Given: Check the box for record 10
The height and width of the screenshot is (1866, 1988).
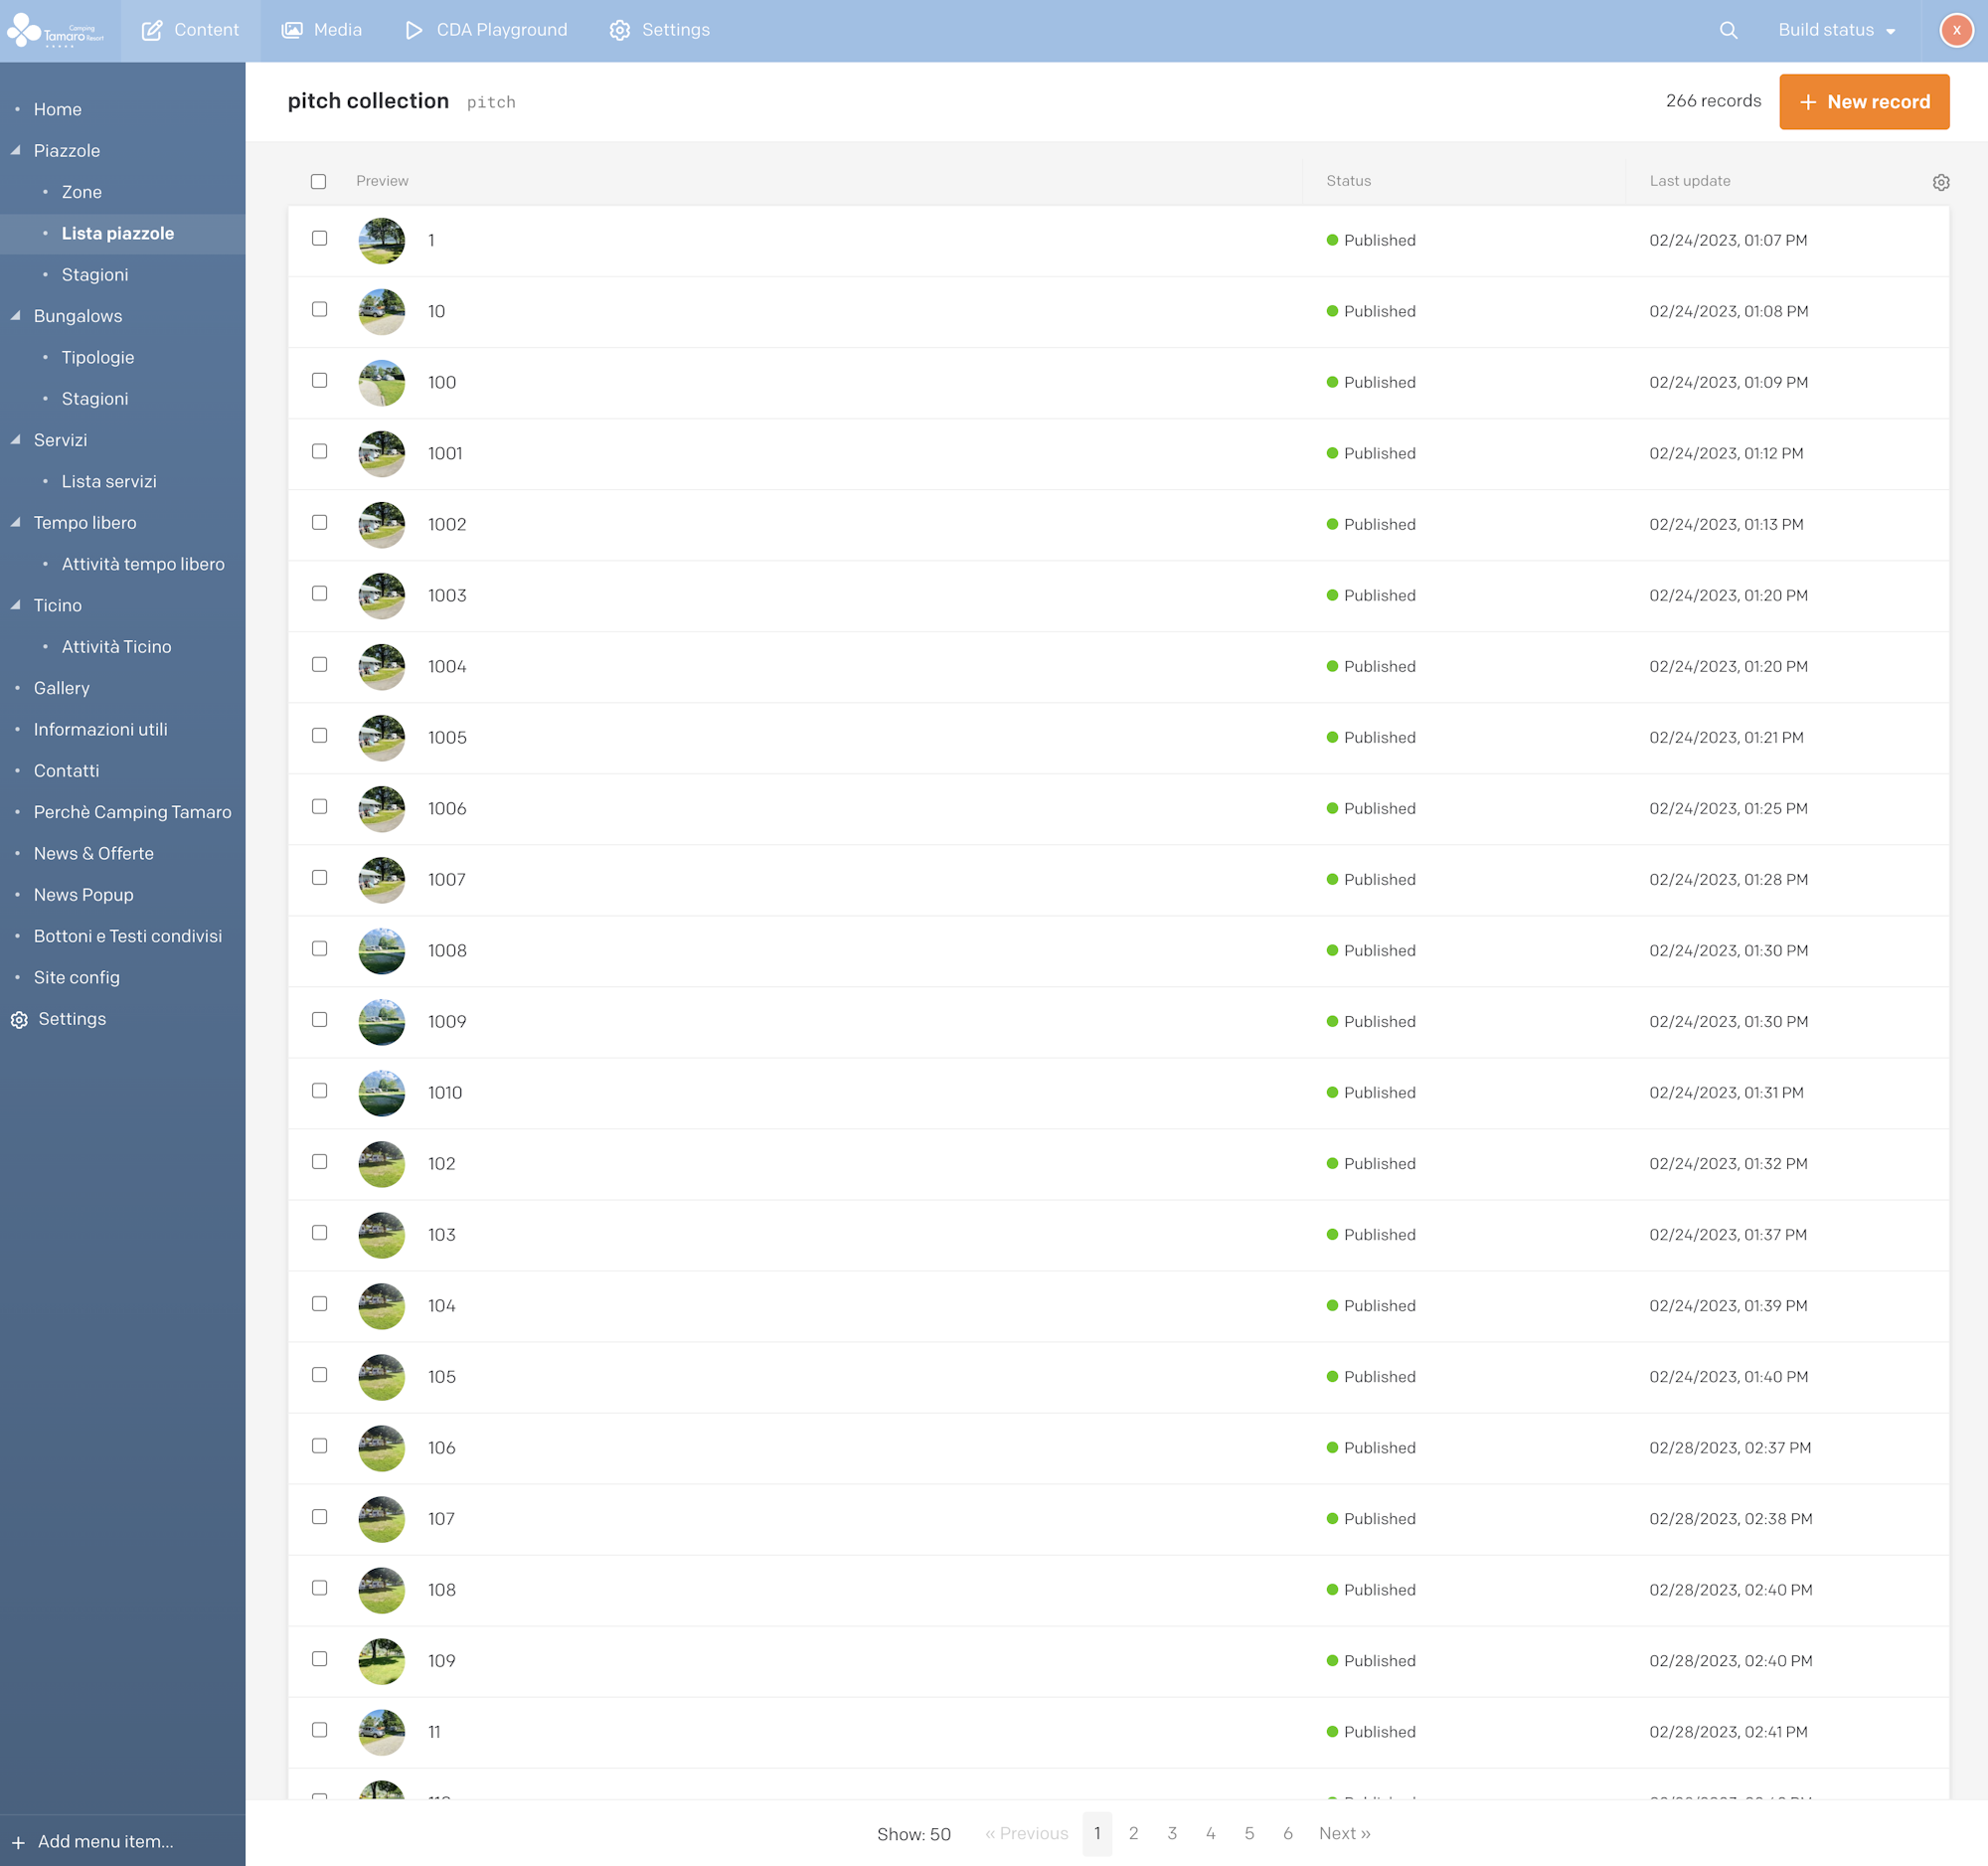Looking at the screenshot, I should [x=319, y=309].
